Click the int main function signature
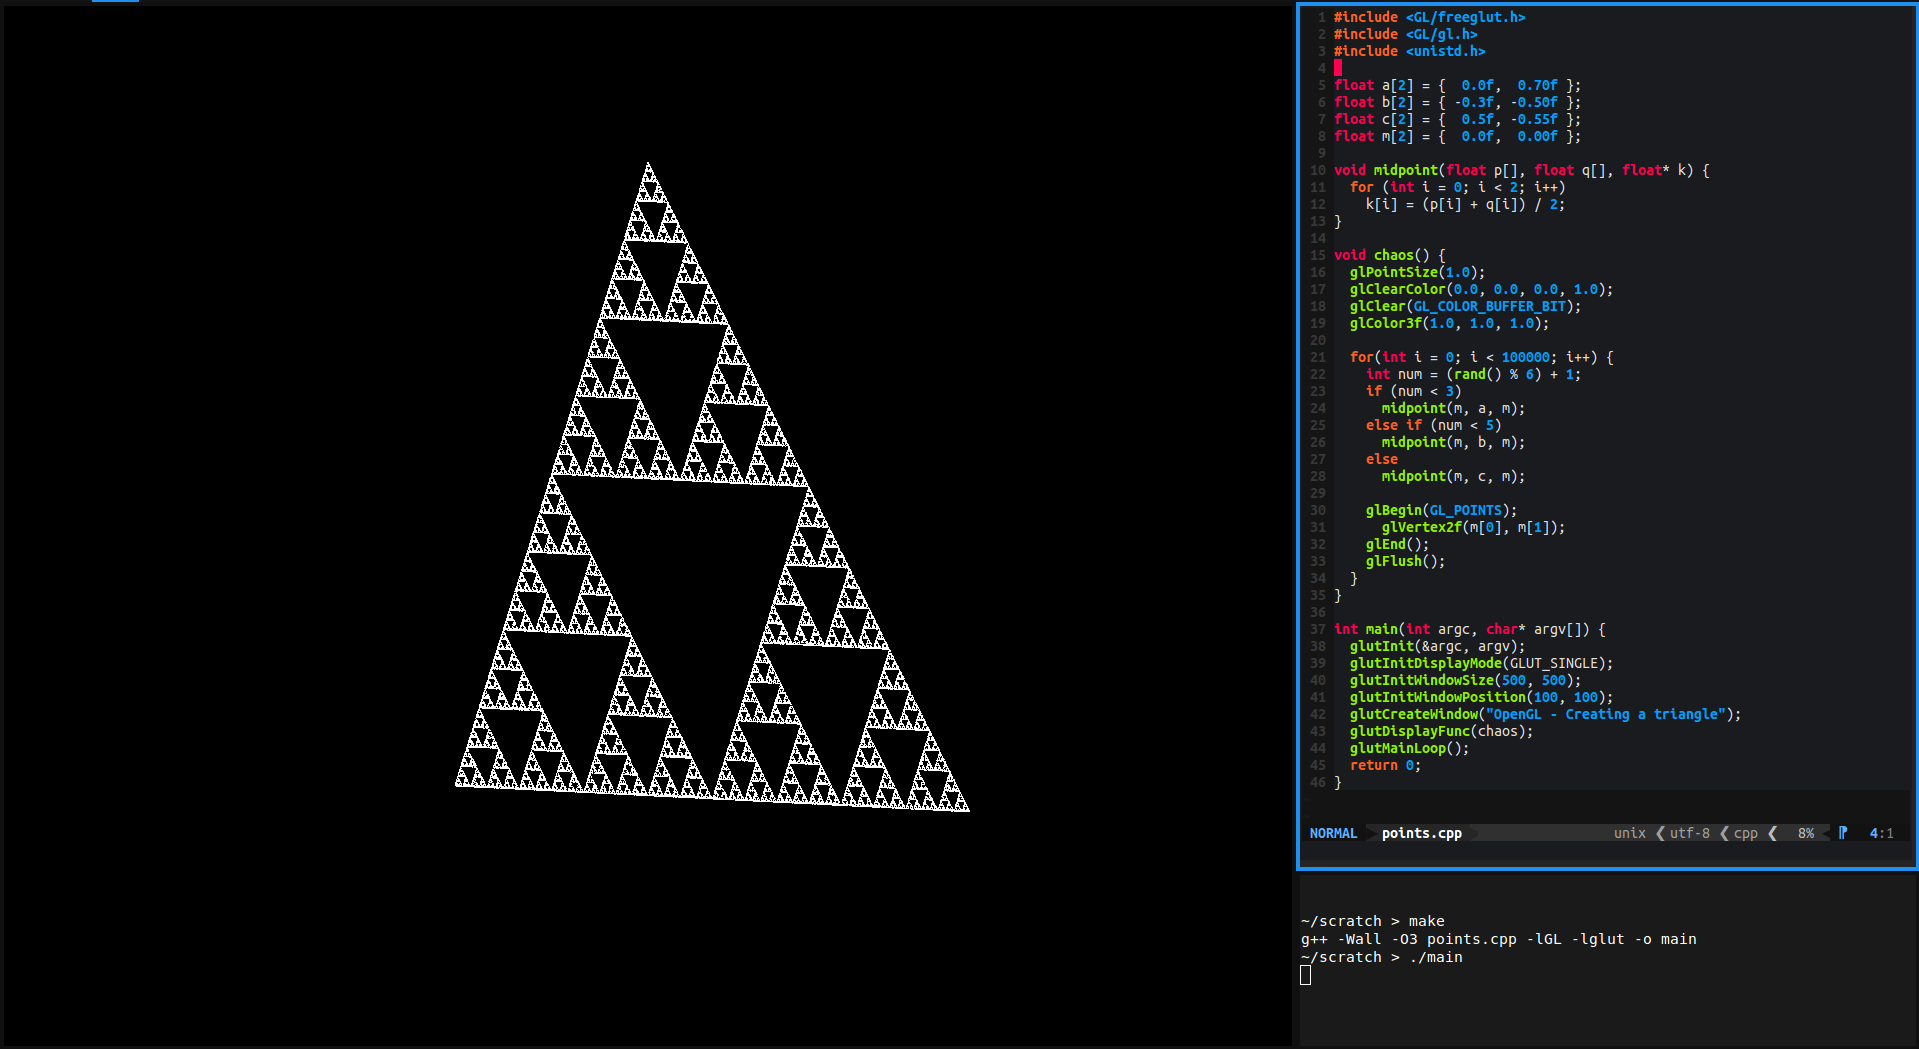Image resolution: width=1919 pixels, height=1049 pixels. pyautogui.click(x=1469, y=629)
